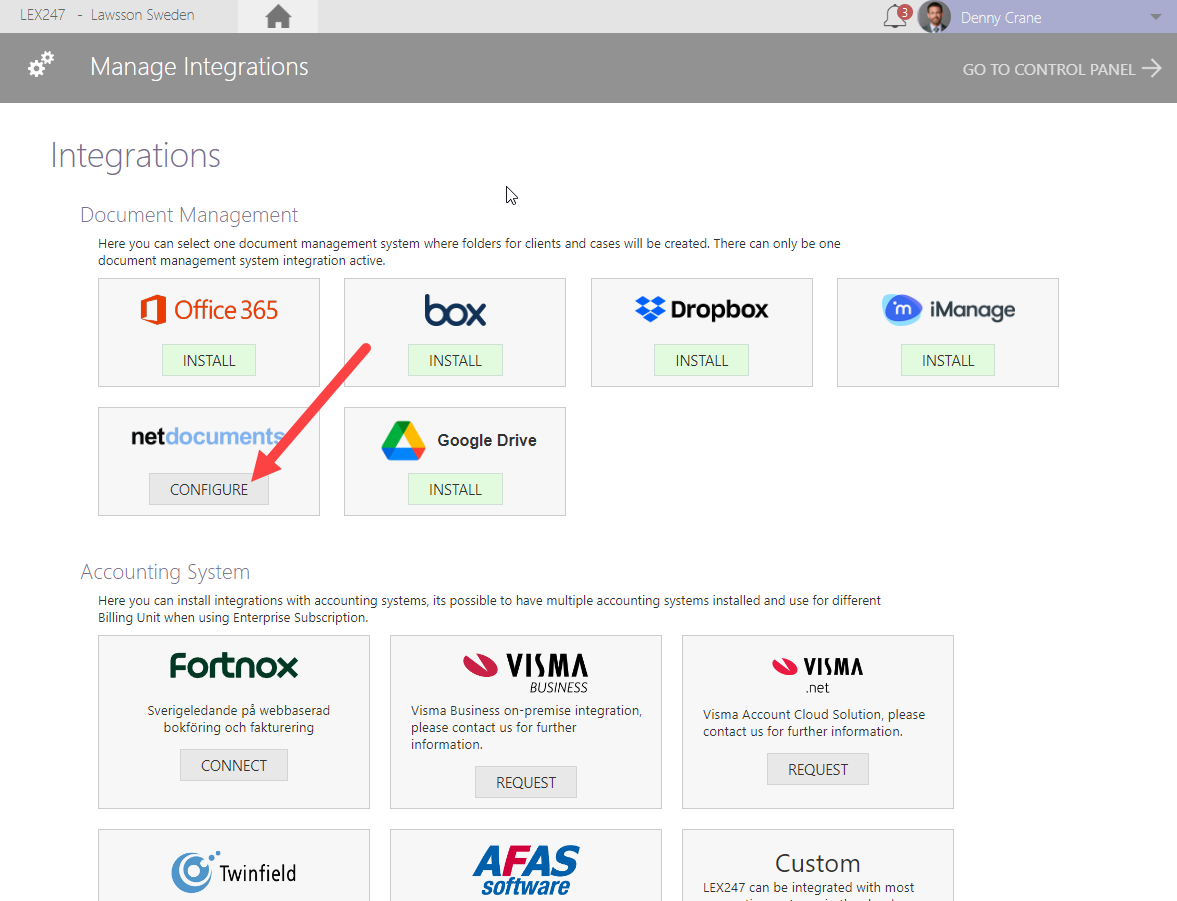Screen dimensions: 1177x901
Task: Go to Control Panel link
Action: click(1061, 69)
